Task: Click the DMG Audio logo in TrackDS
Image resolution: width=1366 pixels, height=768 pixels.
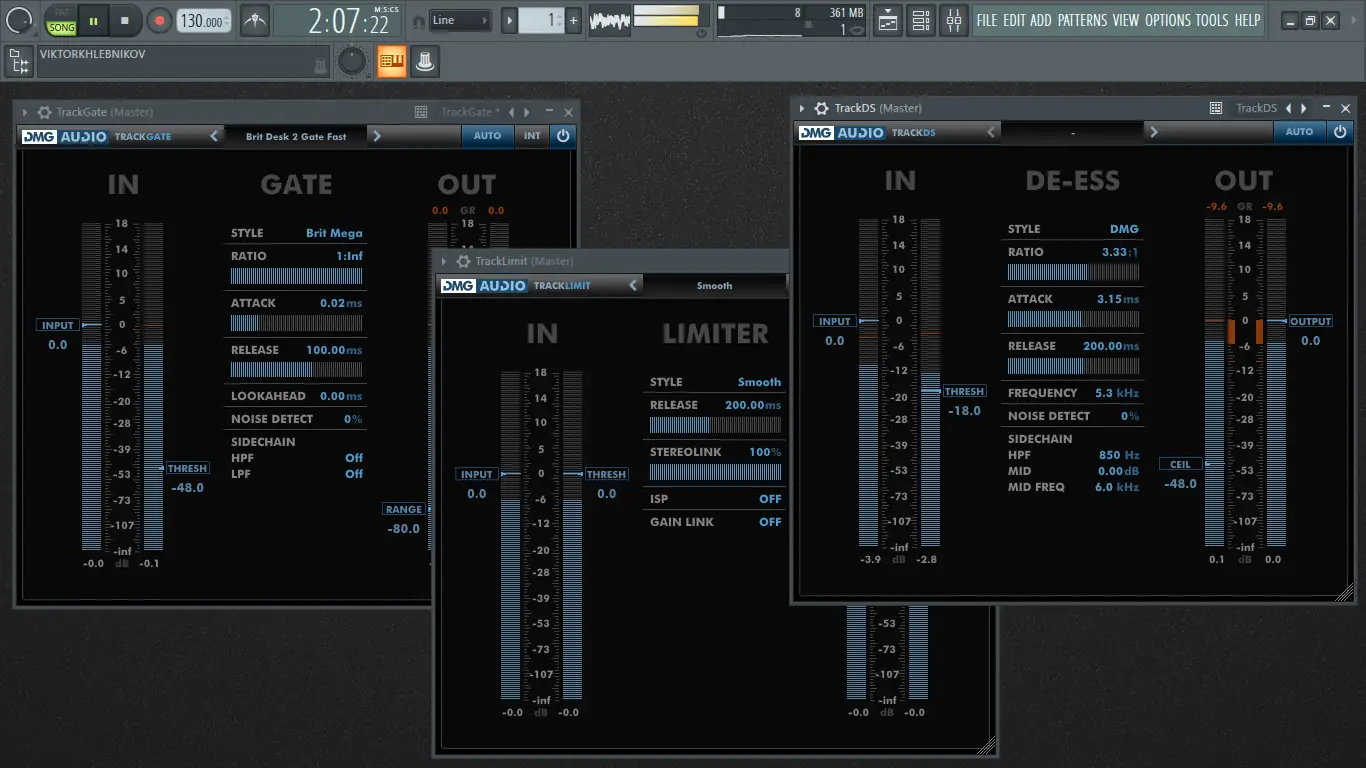Action: [841, 132]
